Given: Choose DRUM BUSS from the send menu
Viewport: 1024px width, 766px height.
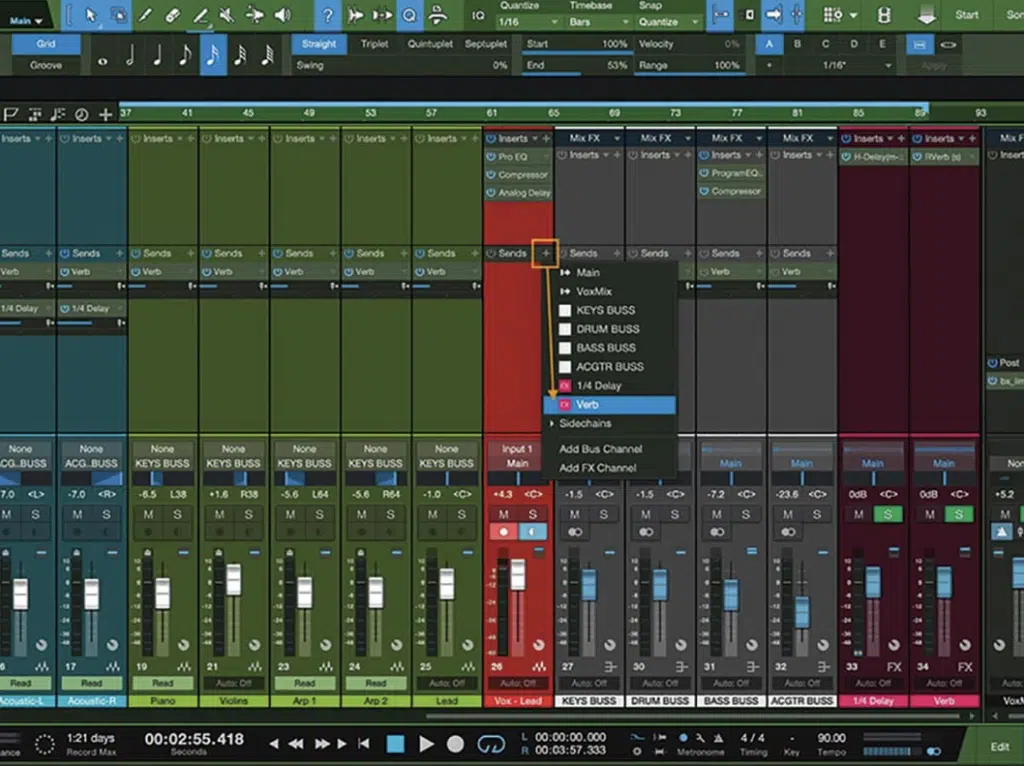Looking at the screenshot, I should pyautogui.click(x=609, y=329).
